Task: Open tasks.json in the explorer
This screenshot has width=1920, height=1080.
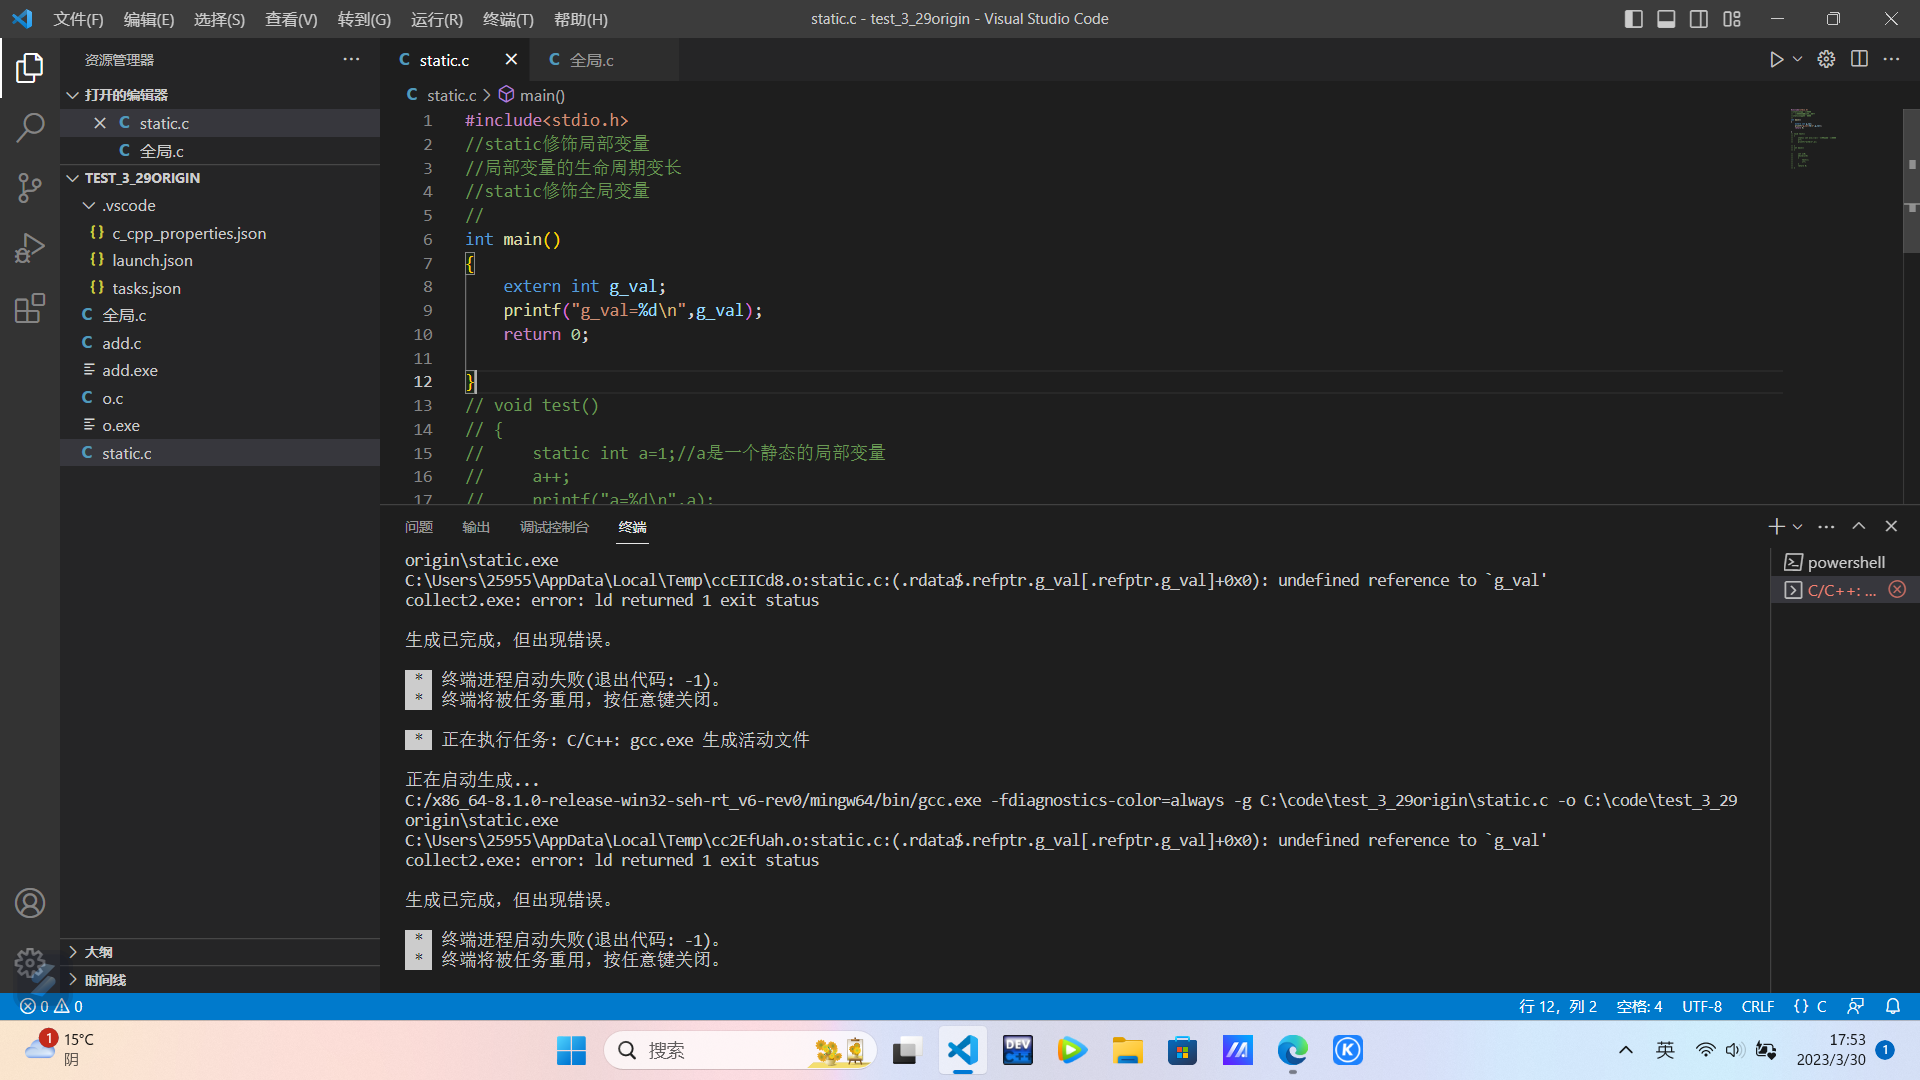Action: pos(146,288)
